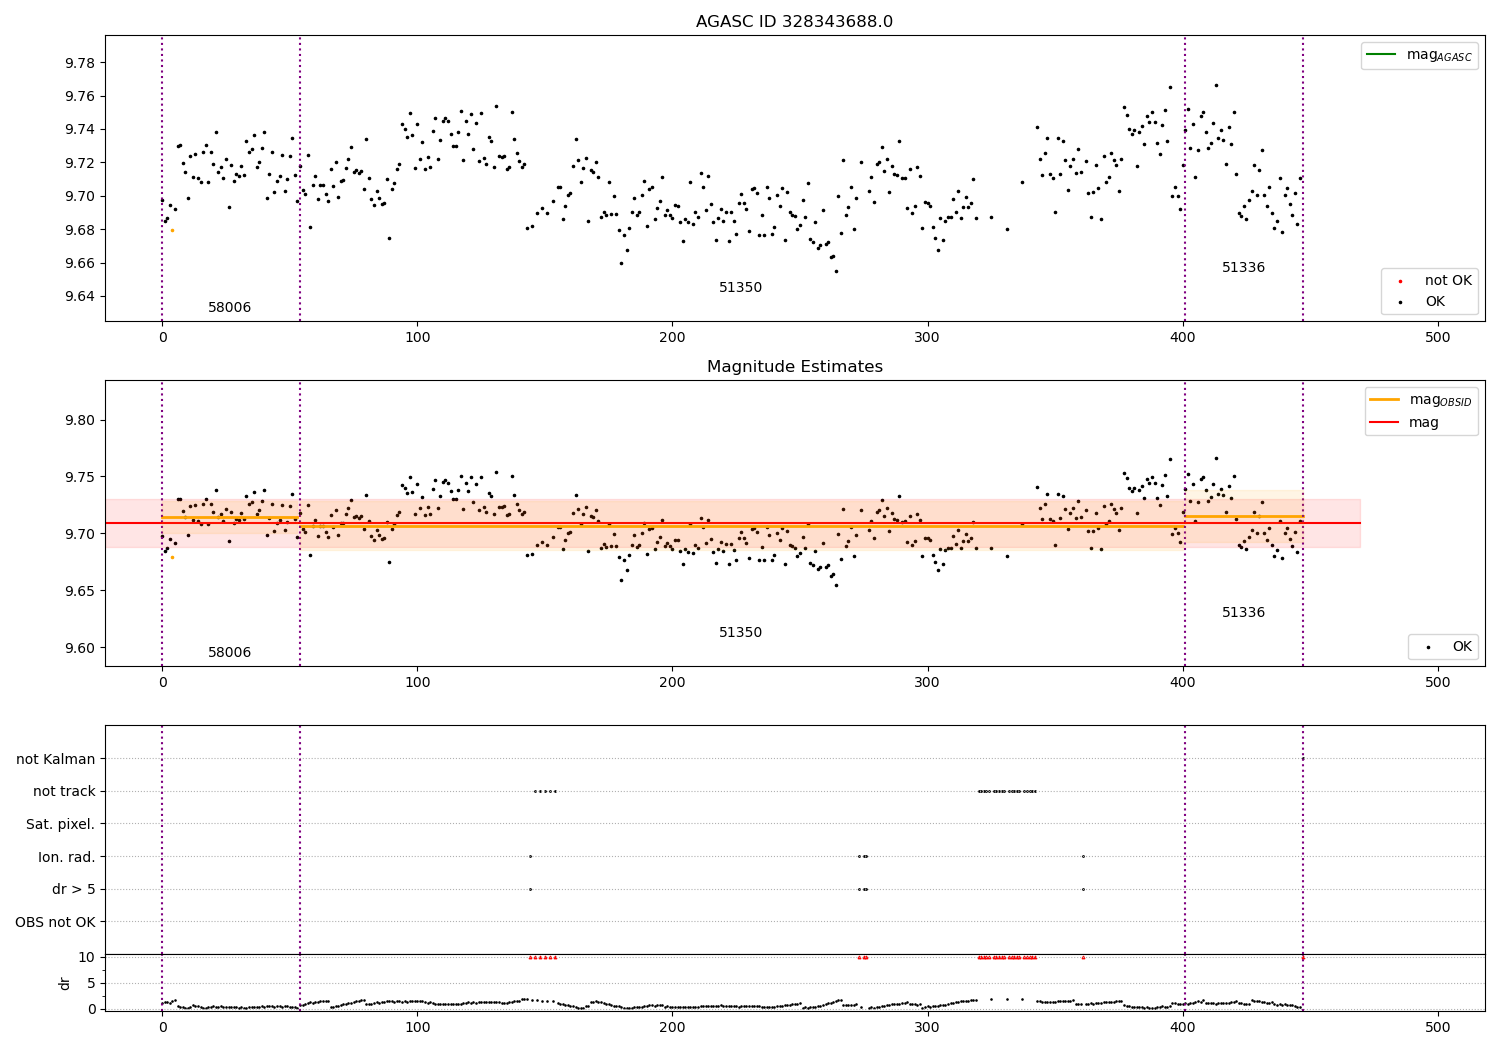Image resolution: width=1500 pixels, height=1050 pixels.
Task: Click the obsid label 58006 in the middle plot
Action: (x=229, y=653)
